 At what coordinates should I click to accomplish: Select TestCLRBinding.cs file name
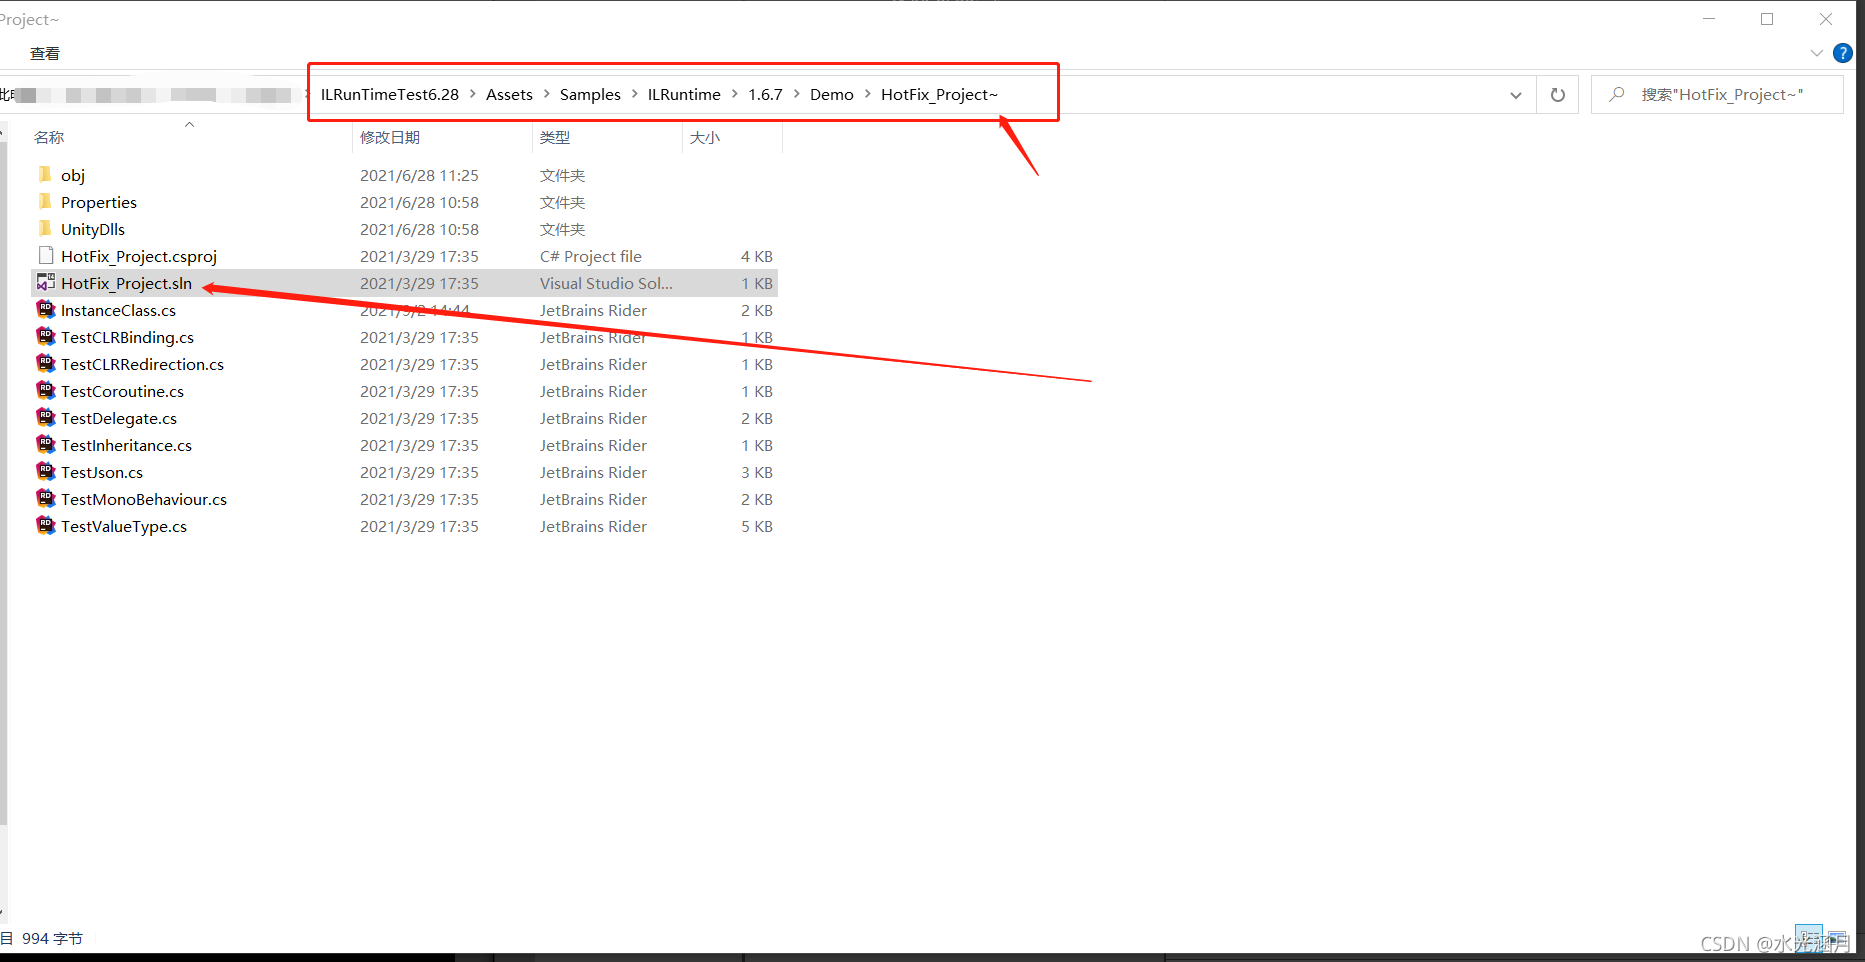[x=127, y=337]
